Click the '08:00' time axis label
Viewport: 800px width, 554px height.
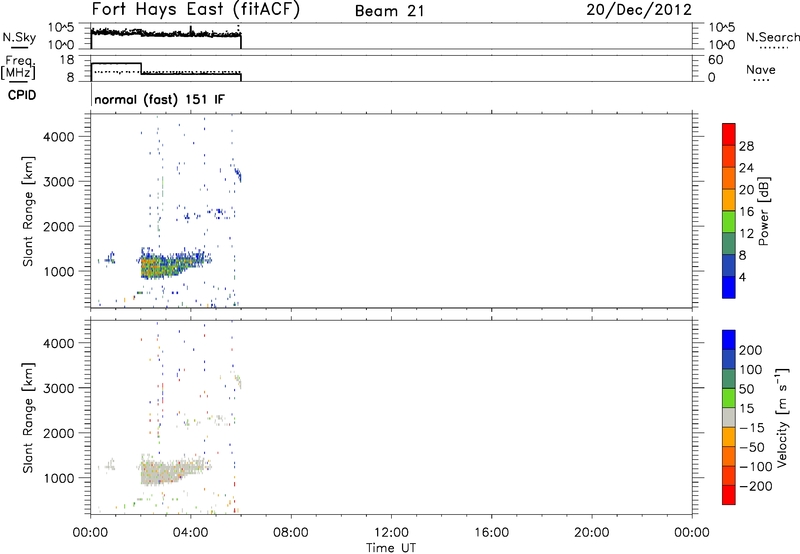(x=291, y=533)
